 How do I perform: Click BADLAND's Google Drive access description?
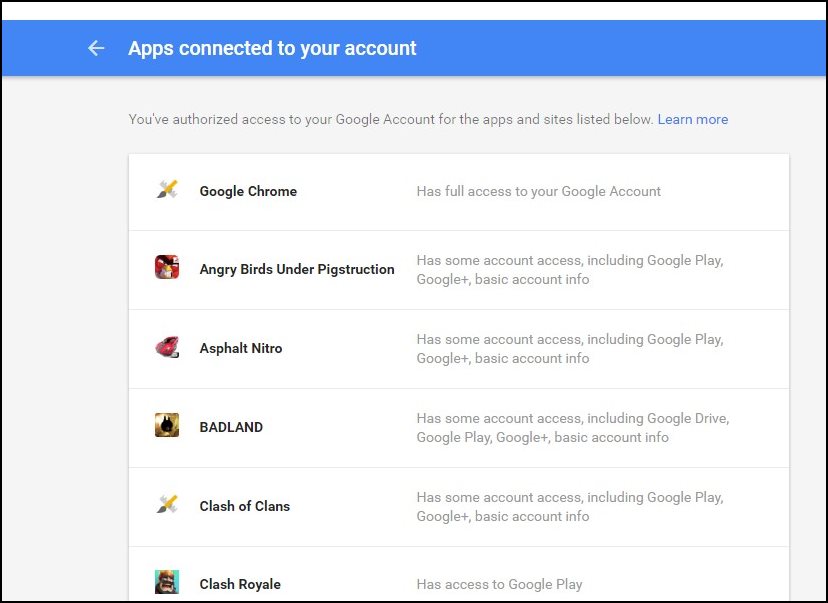[573, 428]
